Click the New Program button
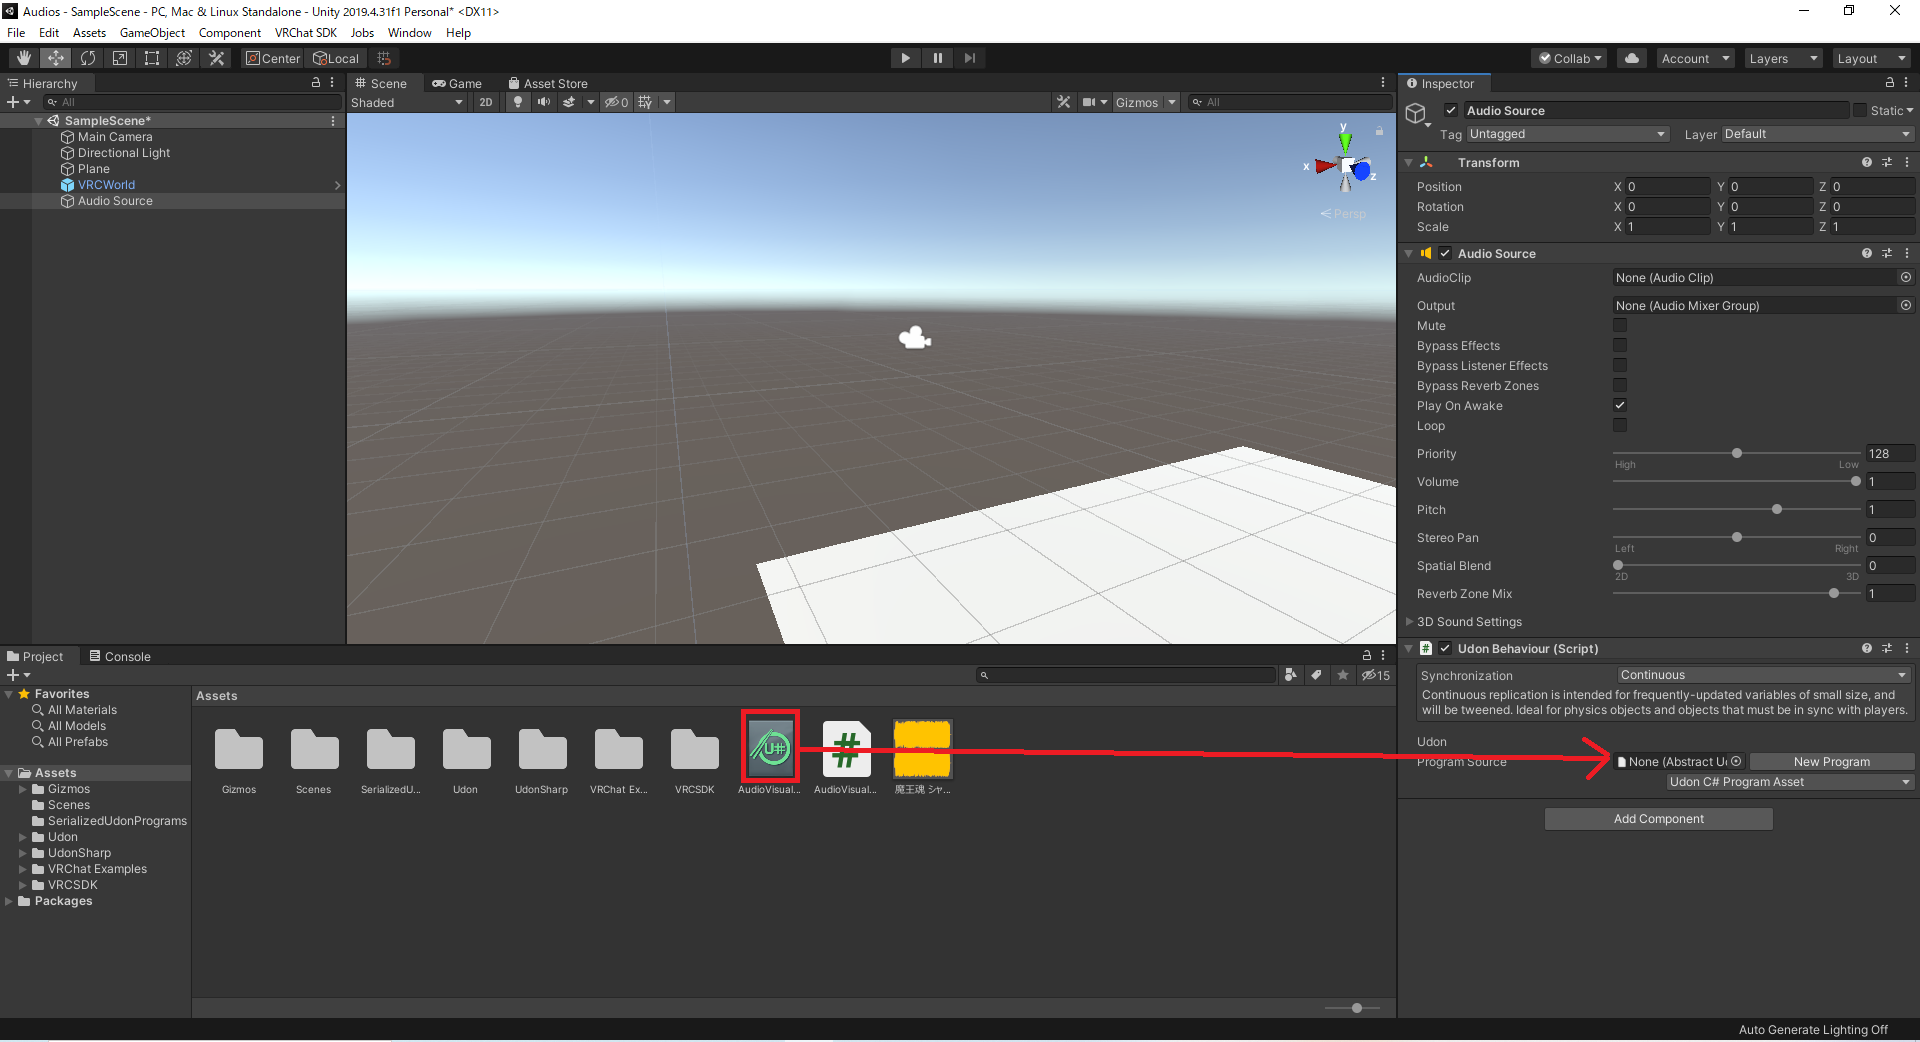This screenshot has height=1042, width=1920. coord(1832,762)
